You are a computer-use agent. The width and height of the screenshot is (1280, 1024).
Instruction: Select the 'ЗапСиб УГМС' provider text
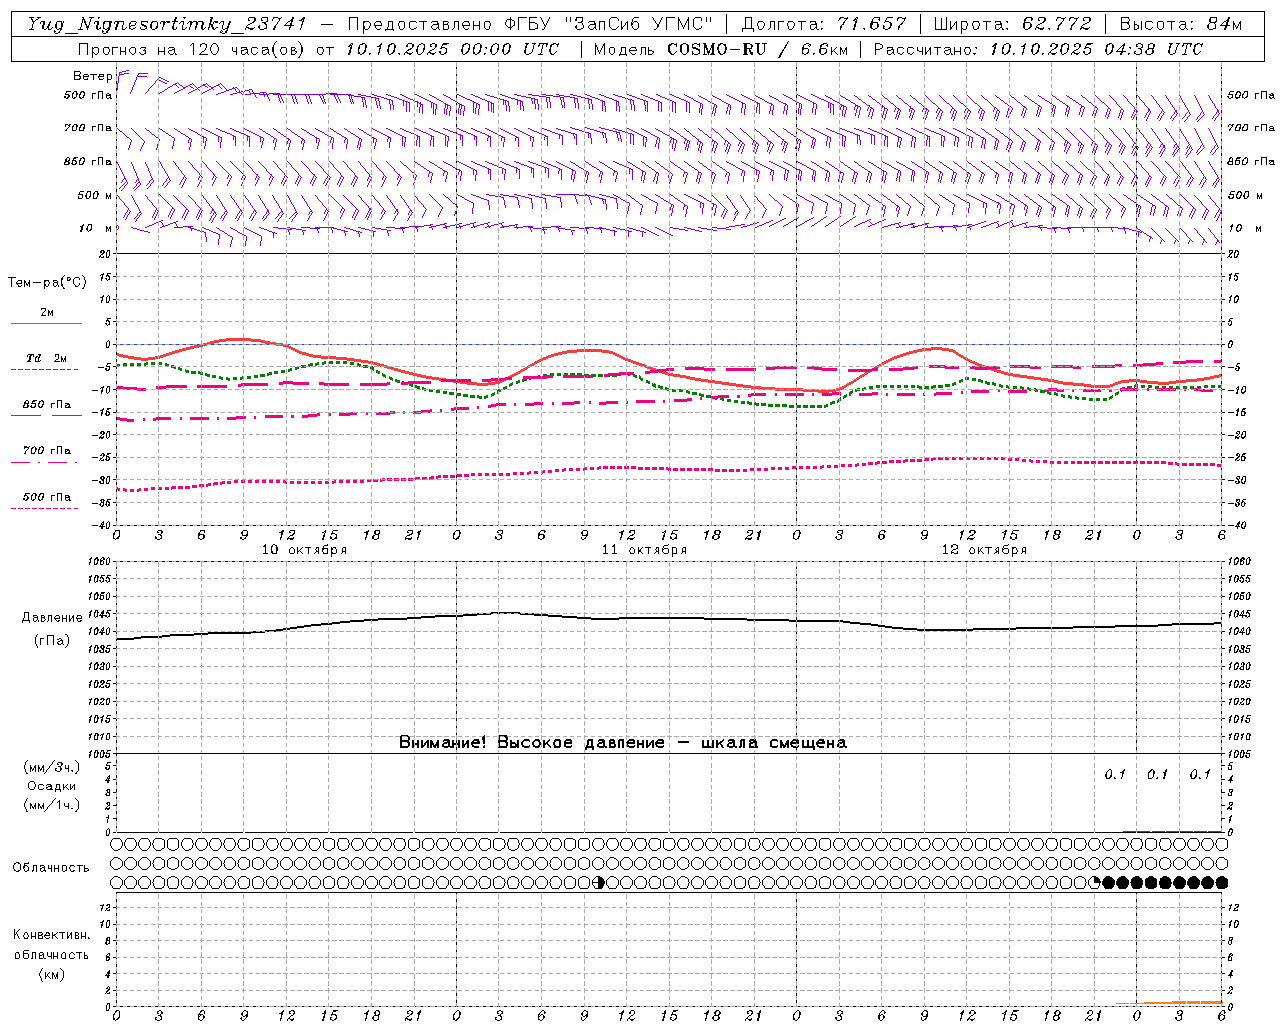(641, 24)
